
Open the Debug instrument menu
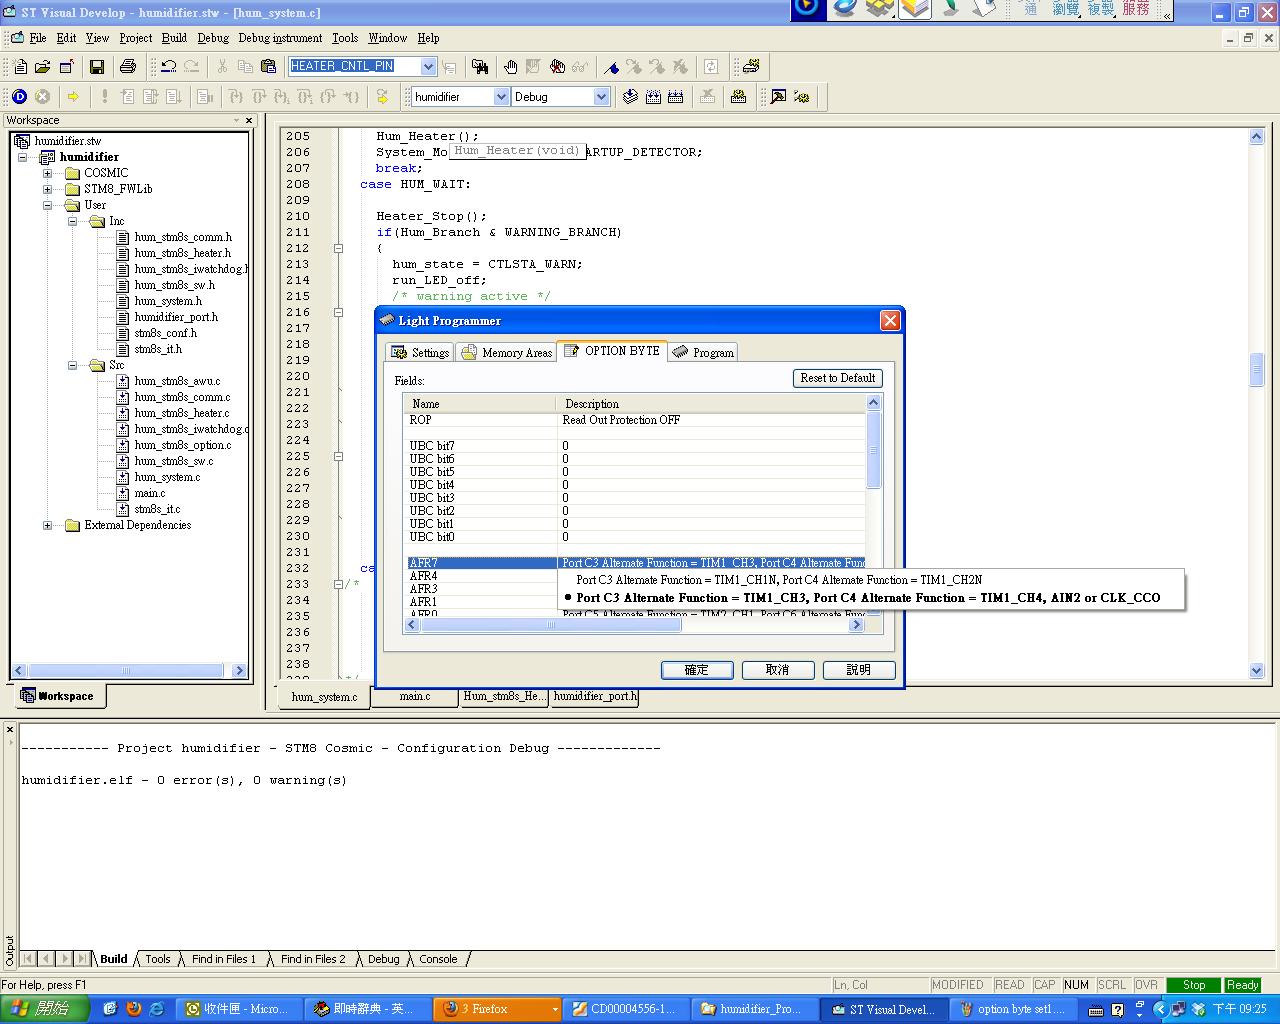coord(280,38)
